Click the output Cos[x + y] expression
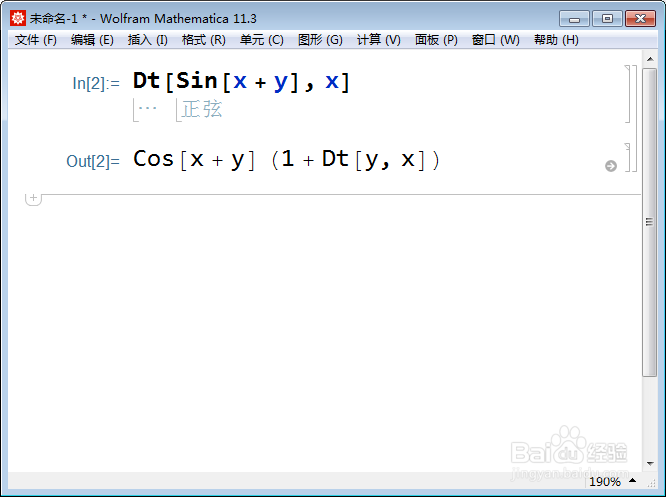Screen dimensions: 666x497 [194, 160]
